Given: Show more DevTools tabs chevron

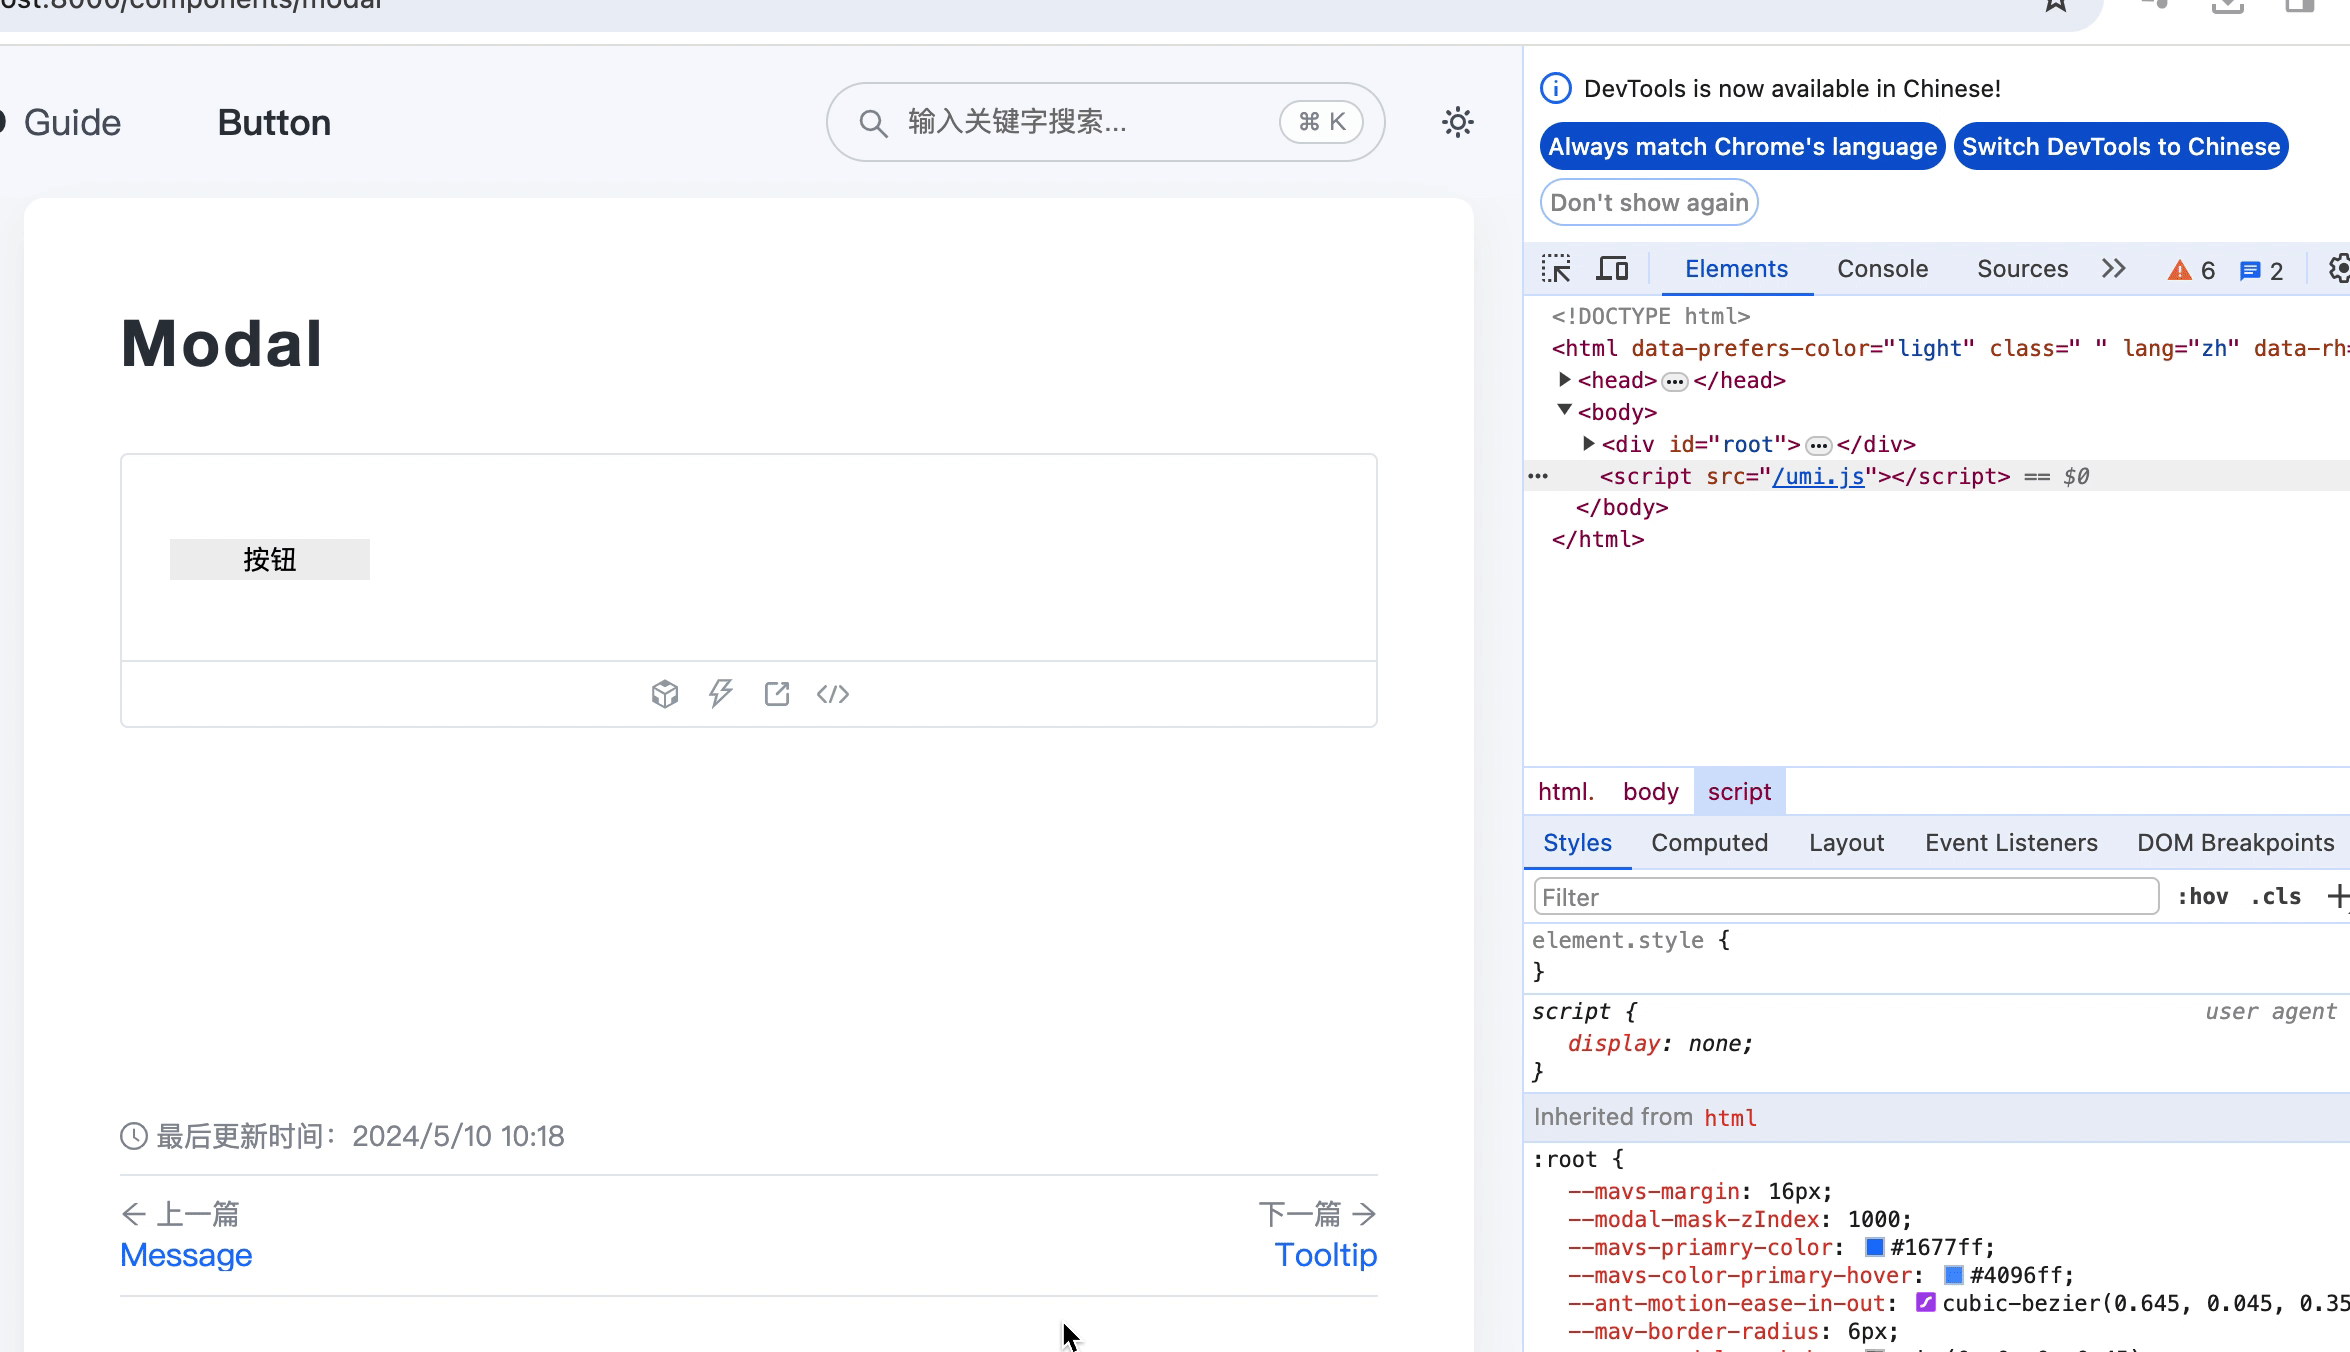Looking at the screenshot, I should coord(2113,269).
